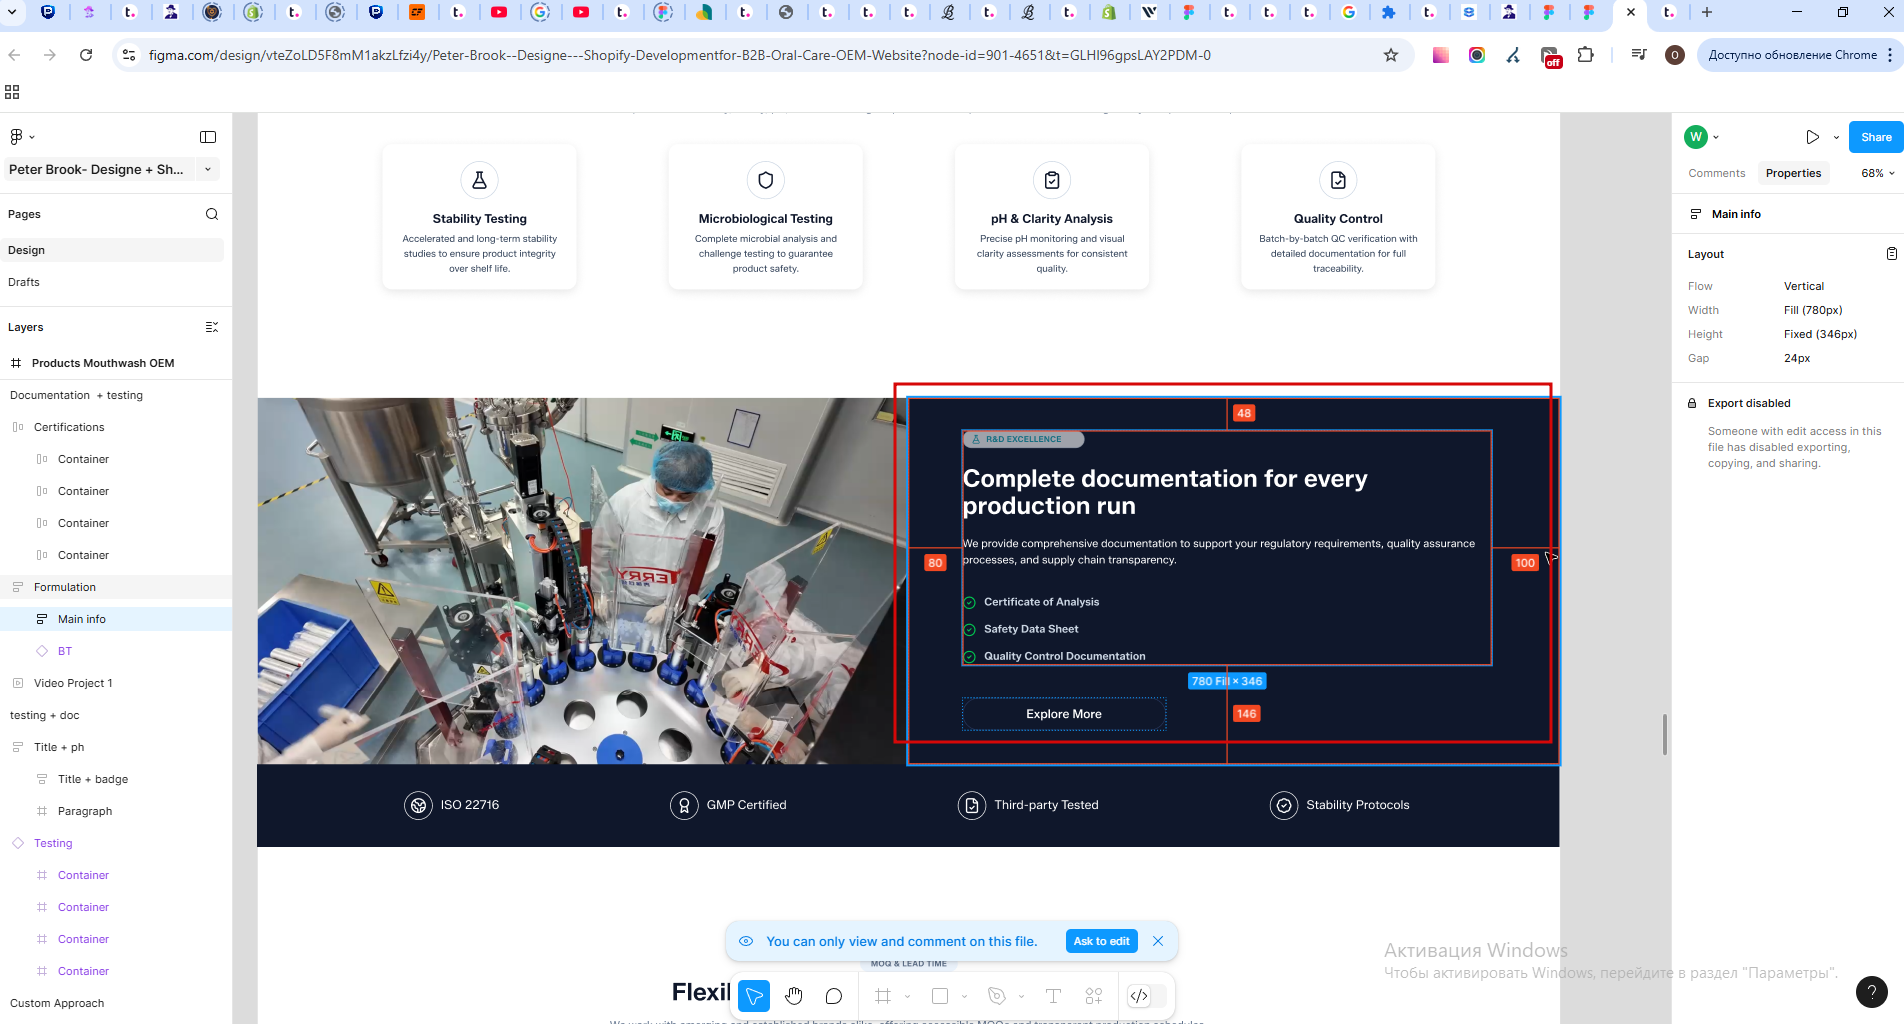Open shape tool options dropdown
Viewport: 1904px width, 1024px height.
tap(965, 997)
